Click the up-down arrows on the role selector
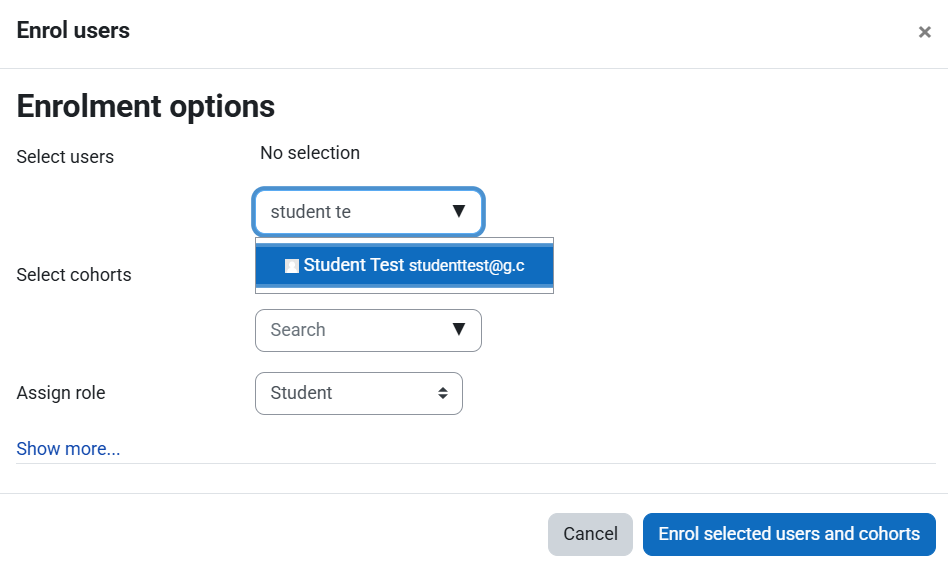948x564 pixels. point(443,393)
